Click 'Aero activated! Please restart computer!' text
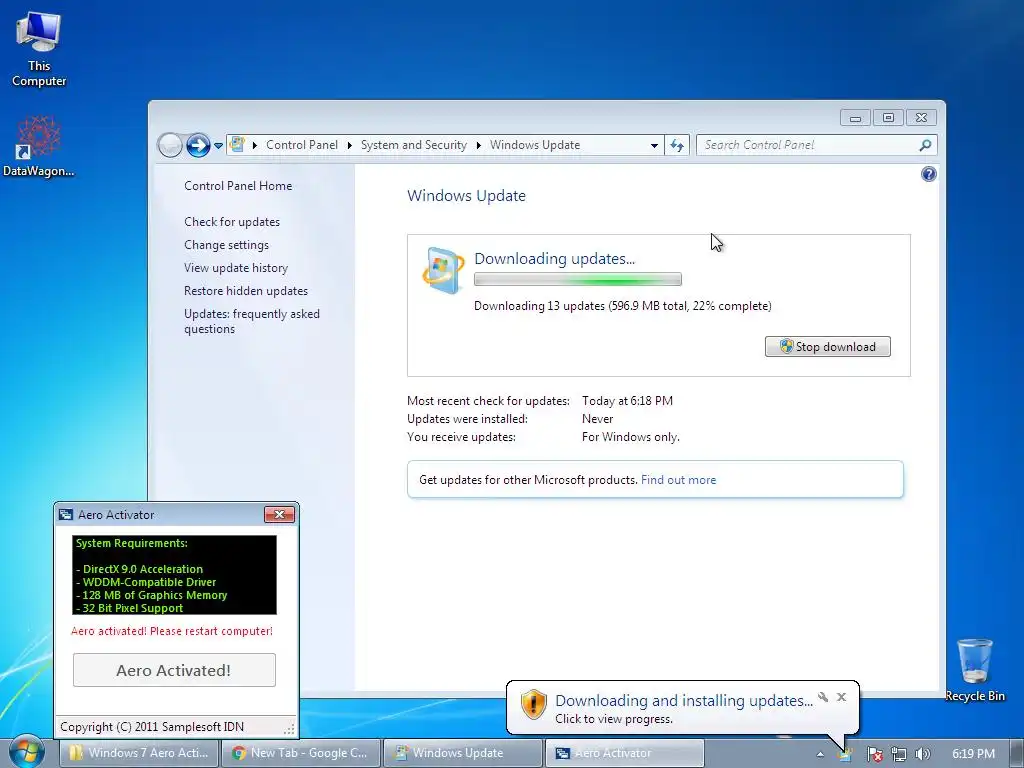This screenshot has width=1024, height=768. click(172, 631)
